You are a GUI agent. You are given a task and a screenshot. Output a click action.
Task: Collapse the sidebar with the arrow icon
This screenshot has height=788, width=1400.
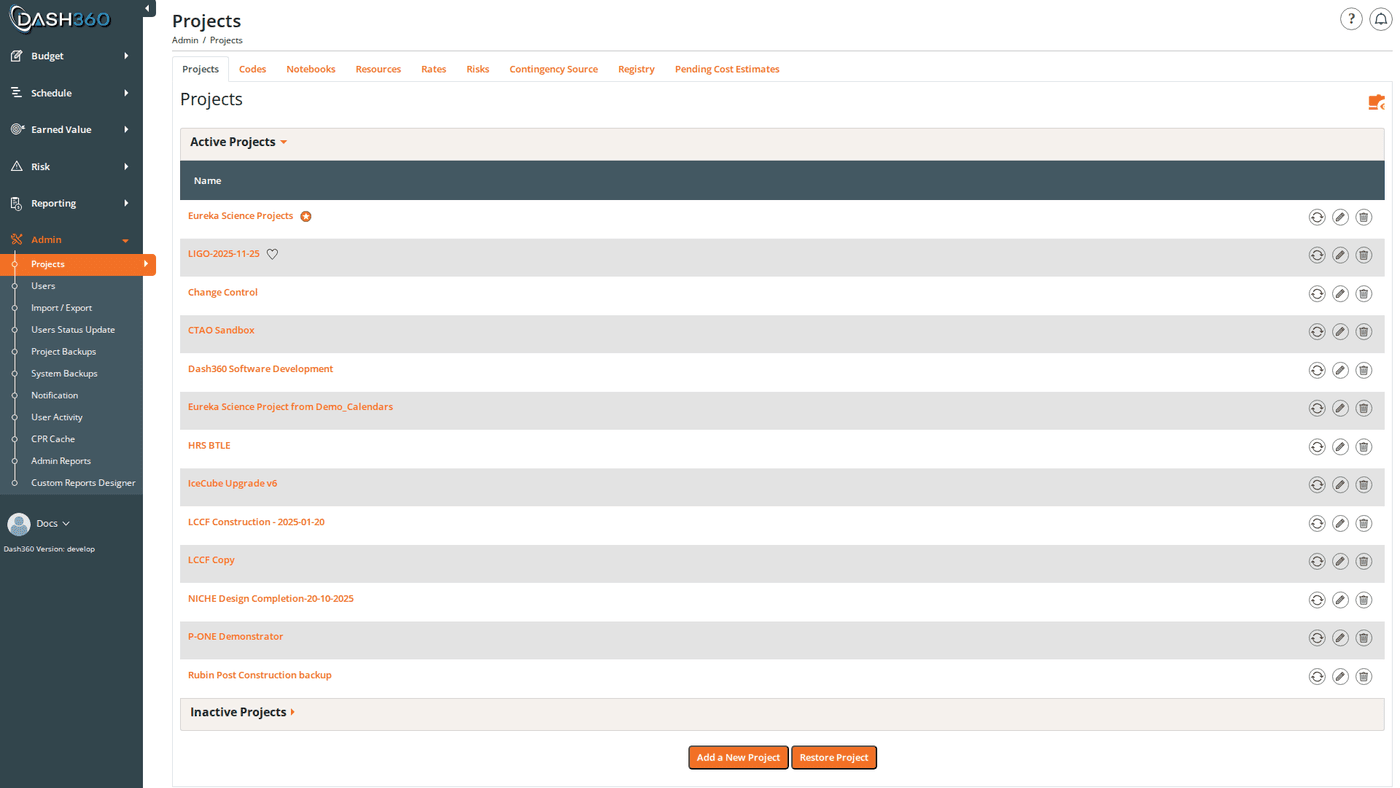click(x=148, y=9)
